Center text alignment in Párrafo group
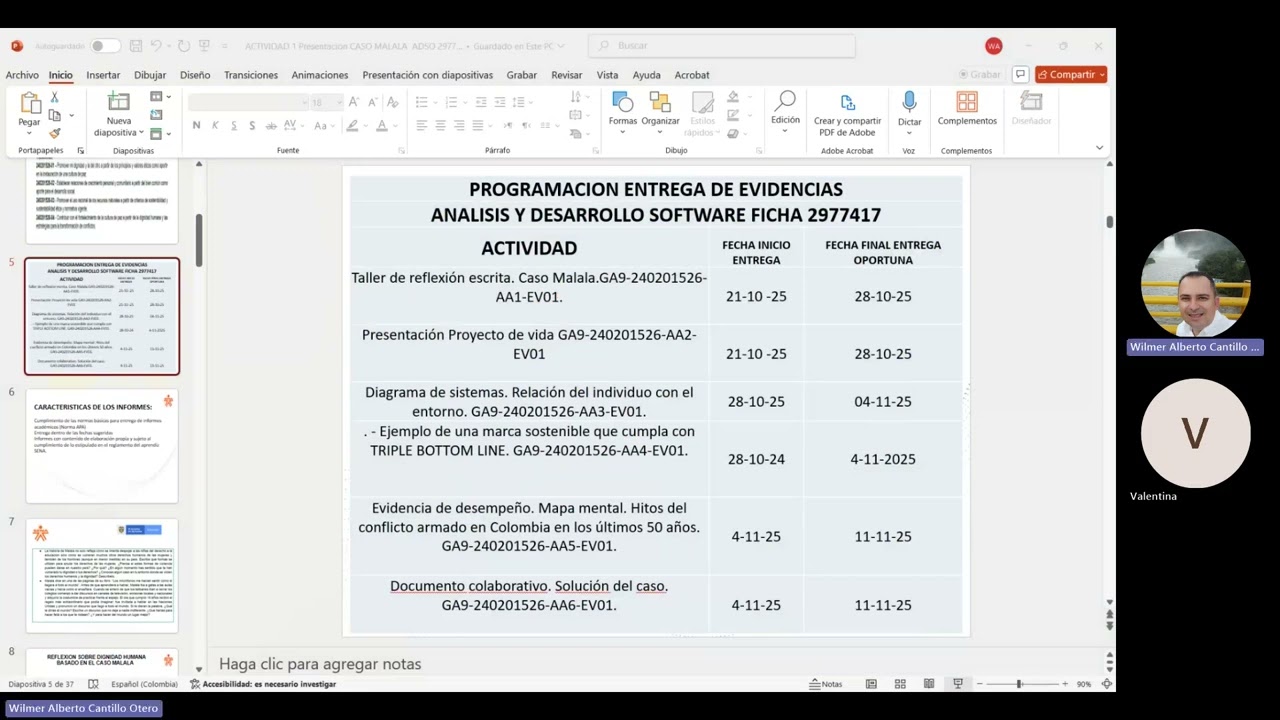 [441, 125]
